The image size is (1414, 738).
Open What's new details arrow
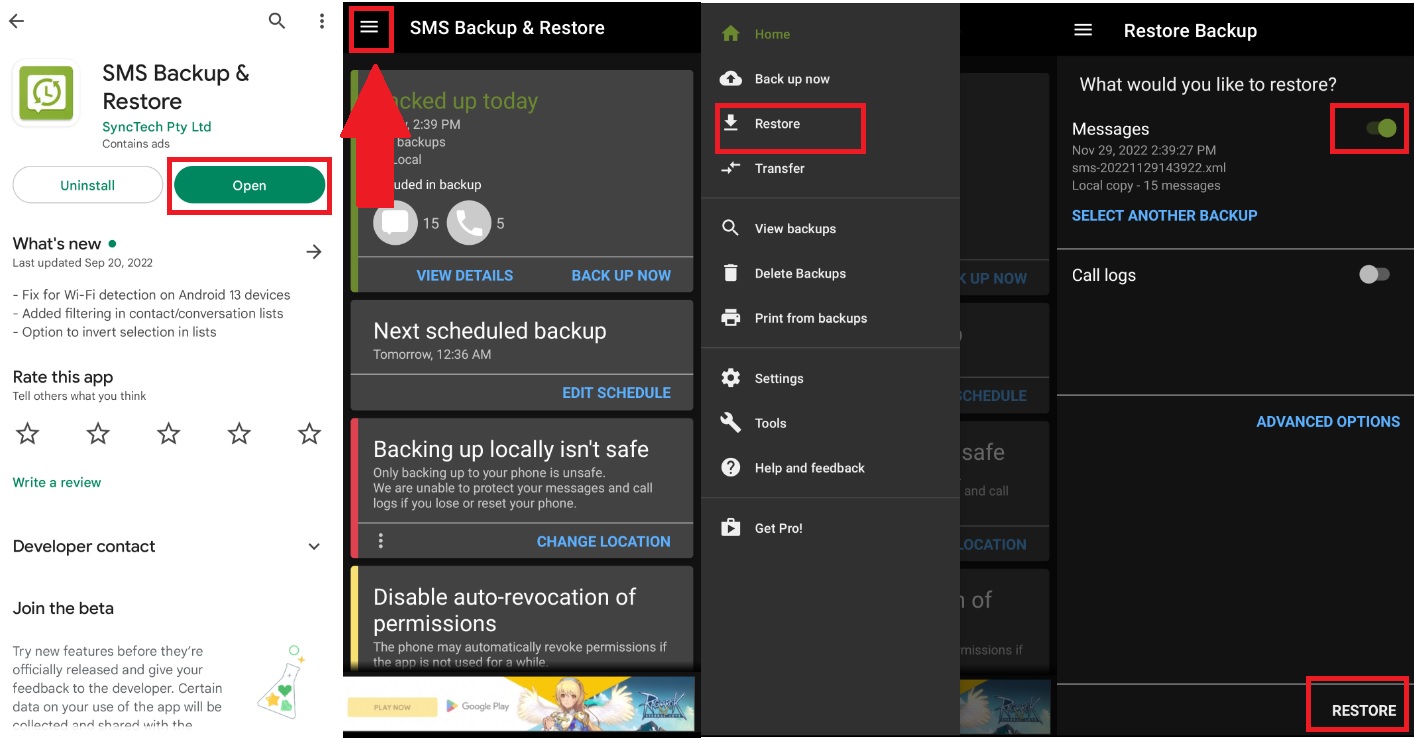click(x=314, y=252)
